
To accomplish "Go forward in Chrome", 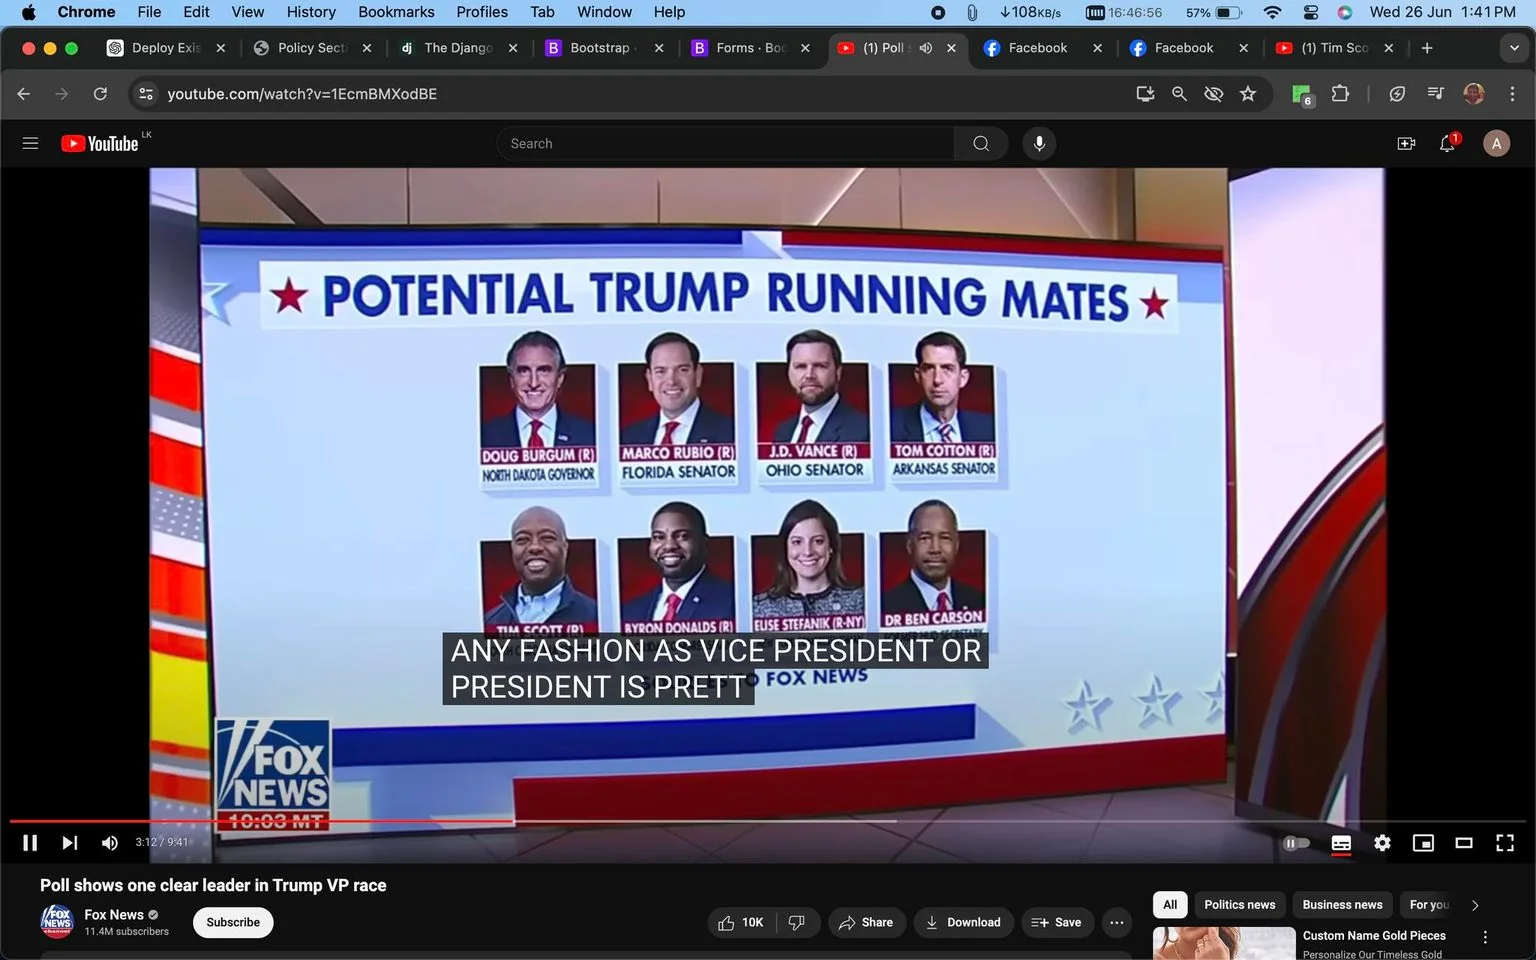I will pos(62,93).
